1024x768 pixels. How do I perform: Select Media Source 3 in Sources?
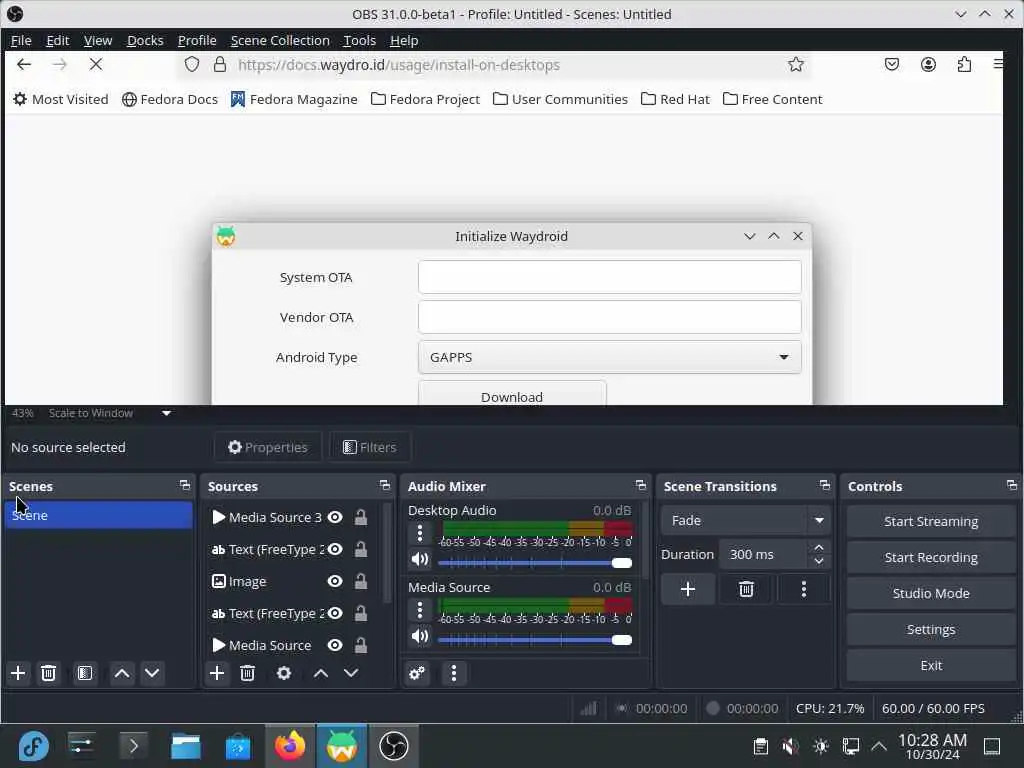[274, 517]
